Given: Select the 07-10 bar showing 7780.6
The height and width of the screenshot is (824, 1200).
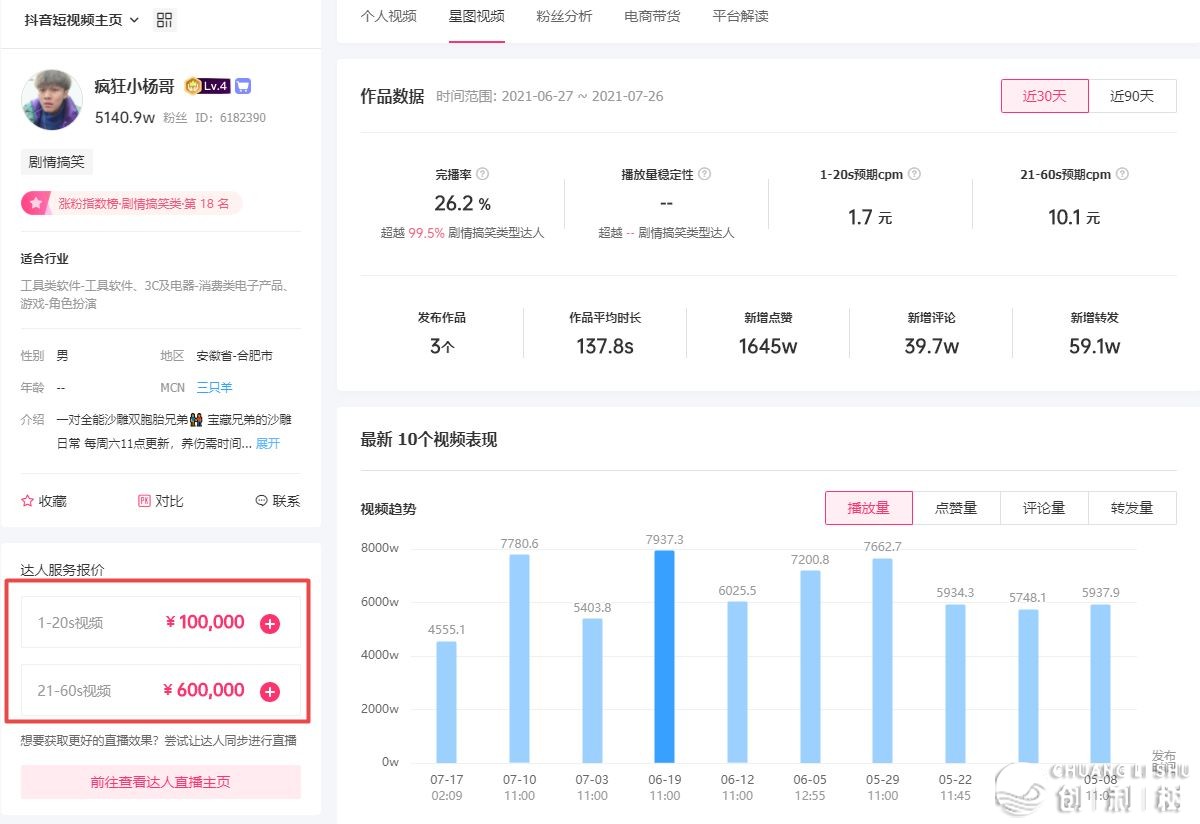Looking at the screenshot, I should [519, 659].
